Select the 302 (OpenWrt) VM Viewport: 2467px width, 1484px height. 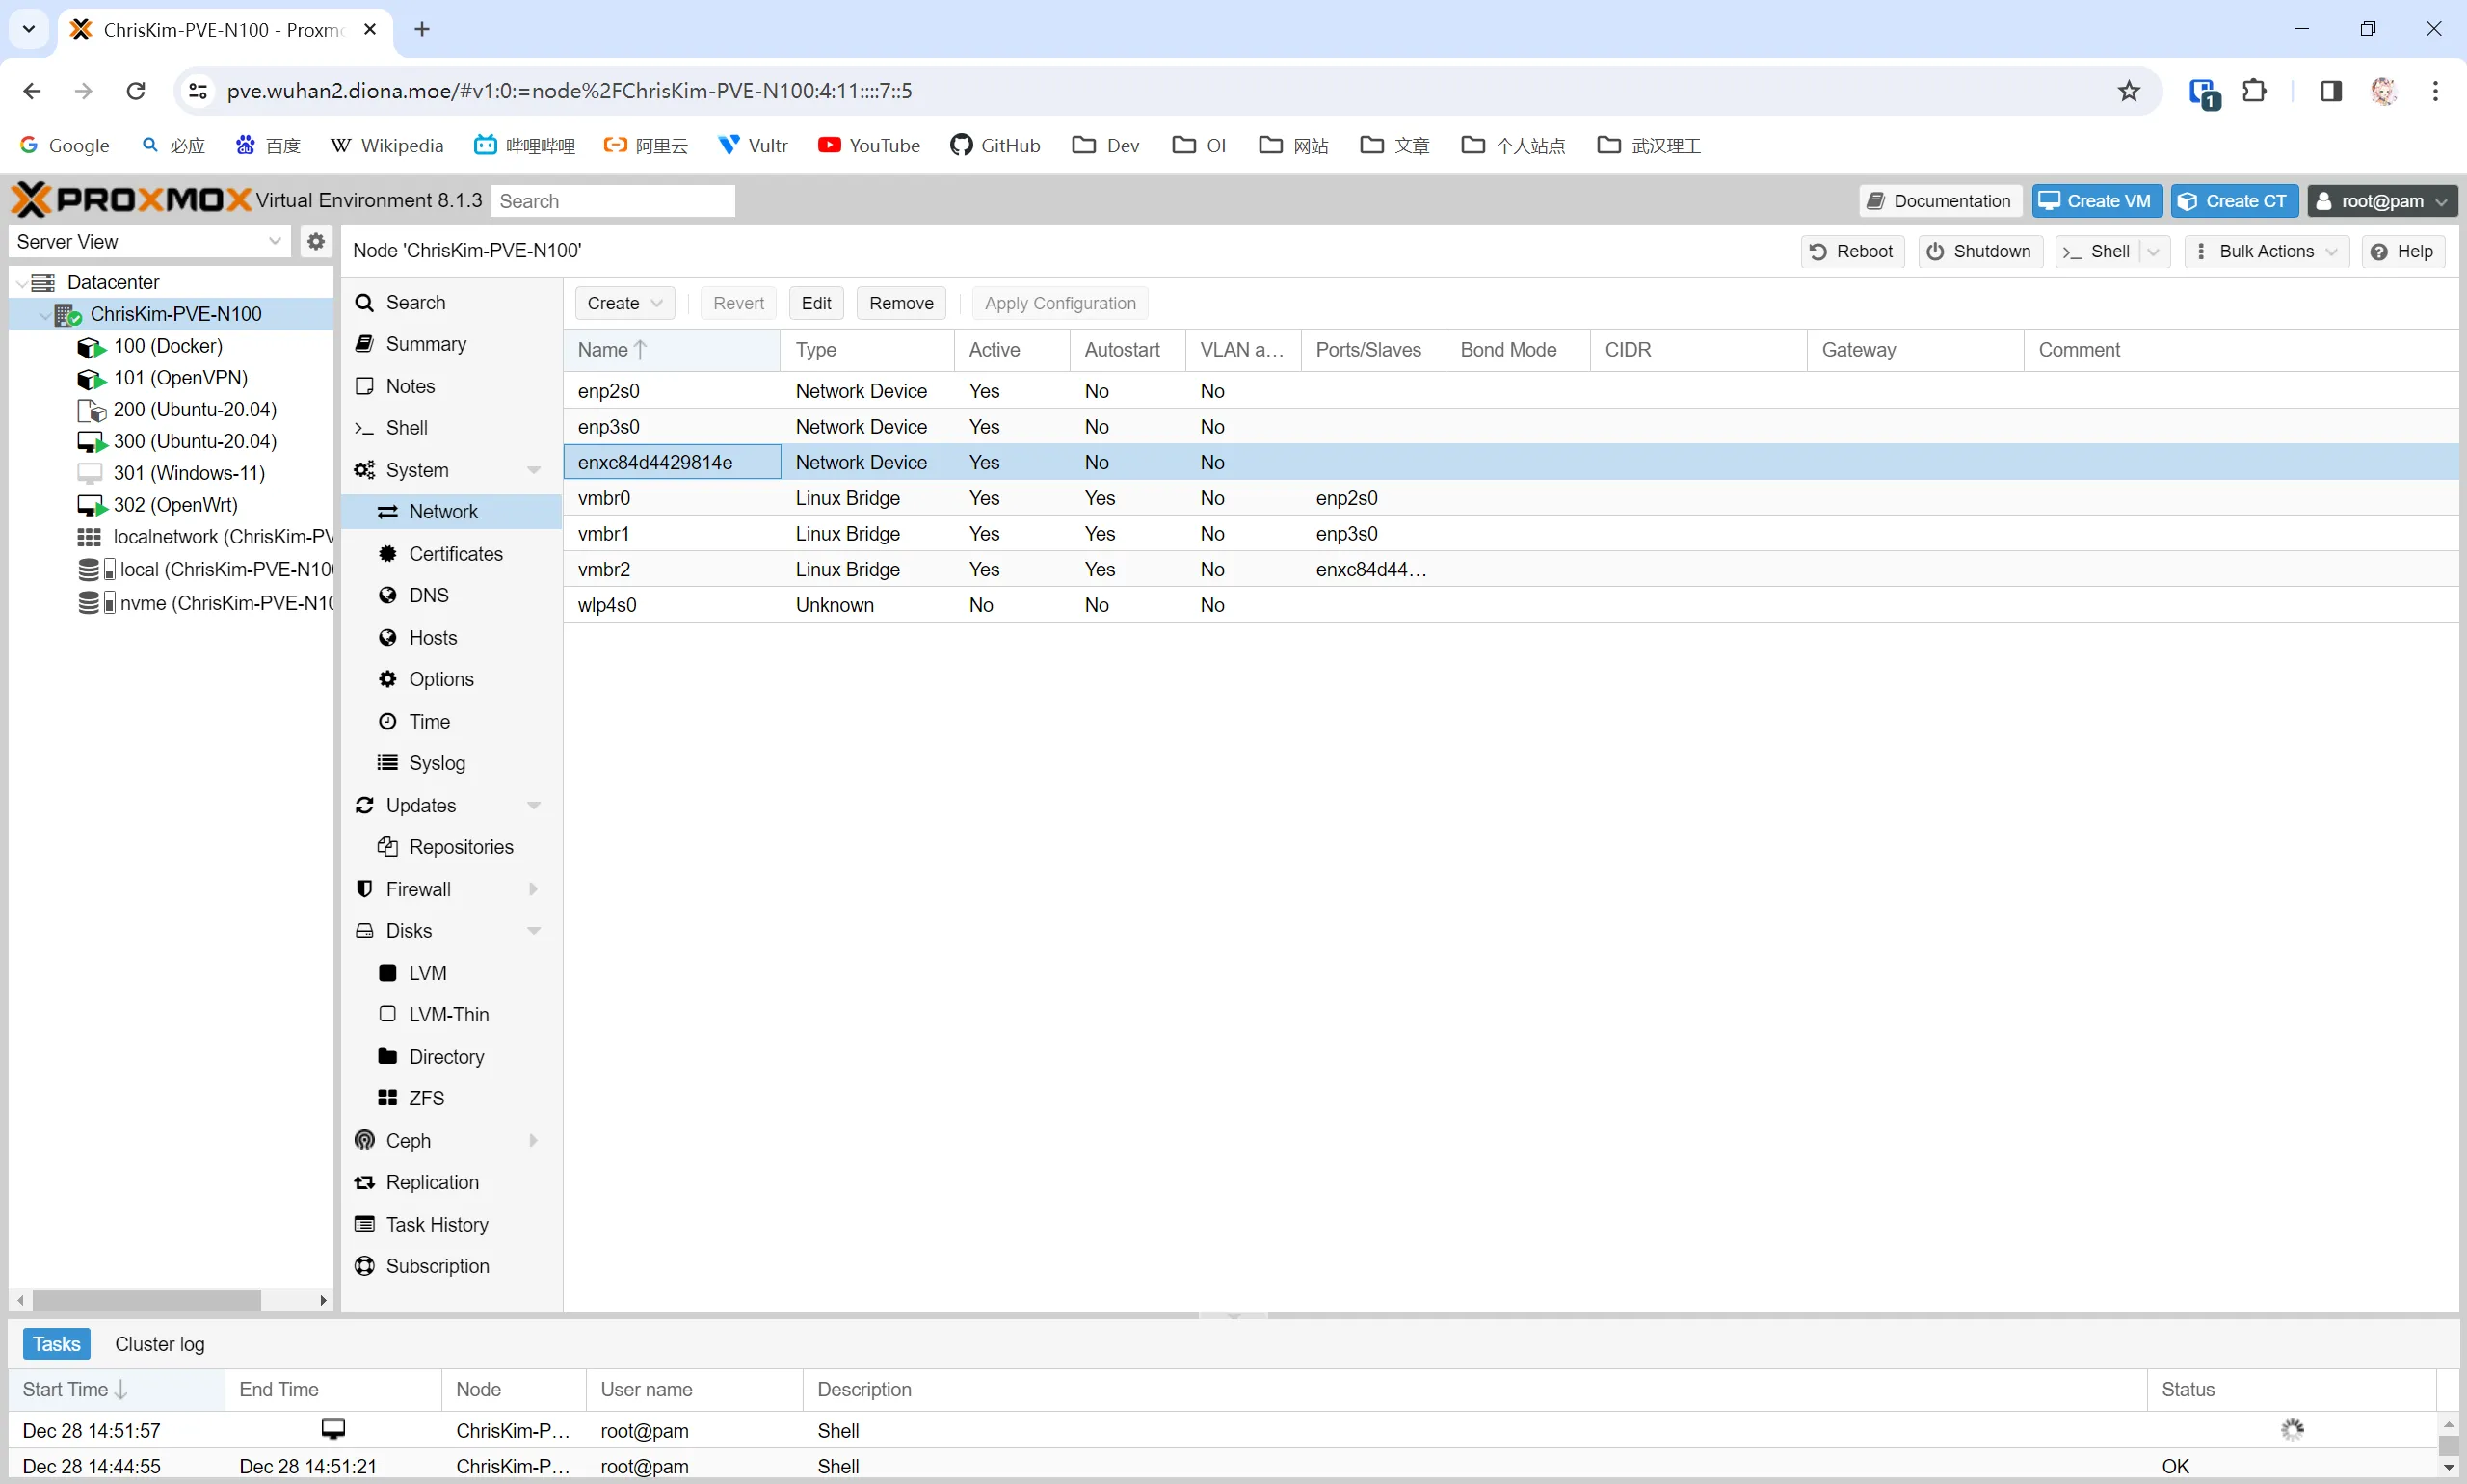tap(175, 505)
